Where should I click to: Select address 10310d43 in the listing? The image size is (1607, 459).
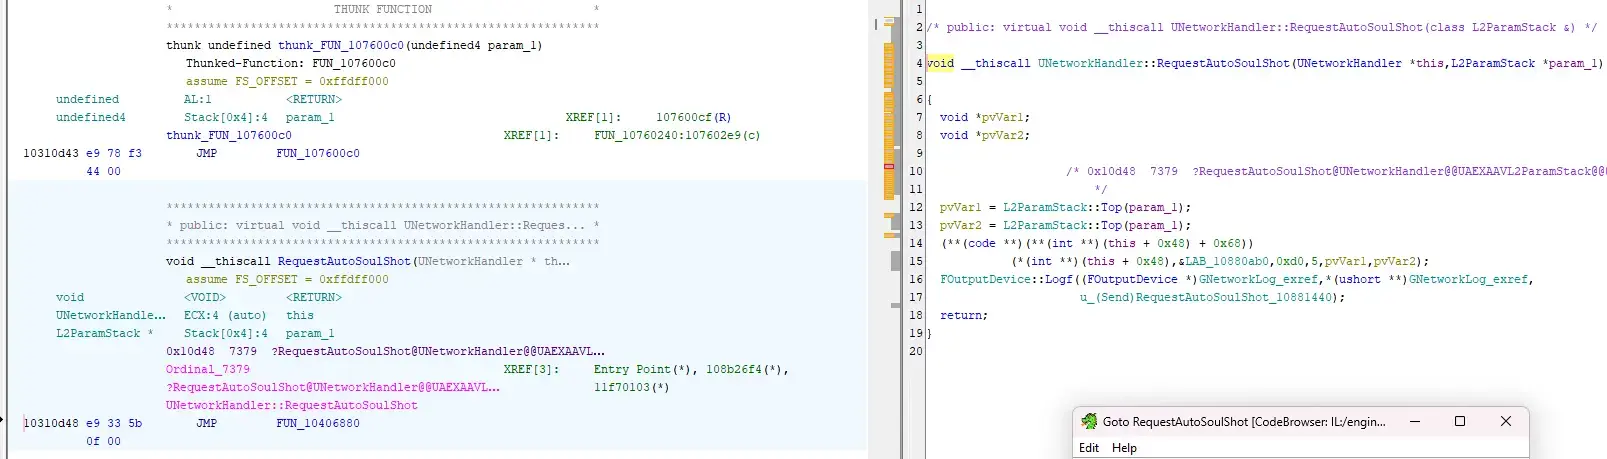(51, 153)
